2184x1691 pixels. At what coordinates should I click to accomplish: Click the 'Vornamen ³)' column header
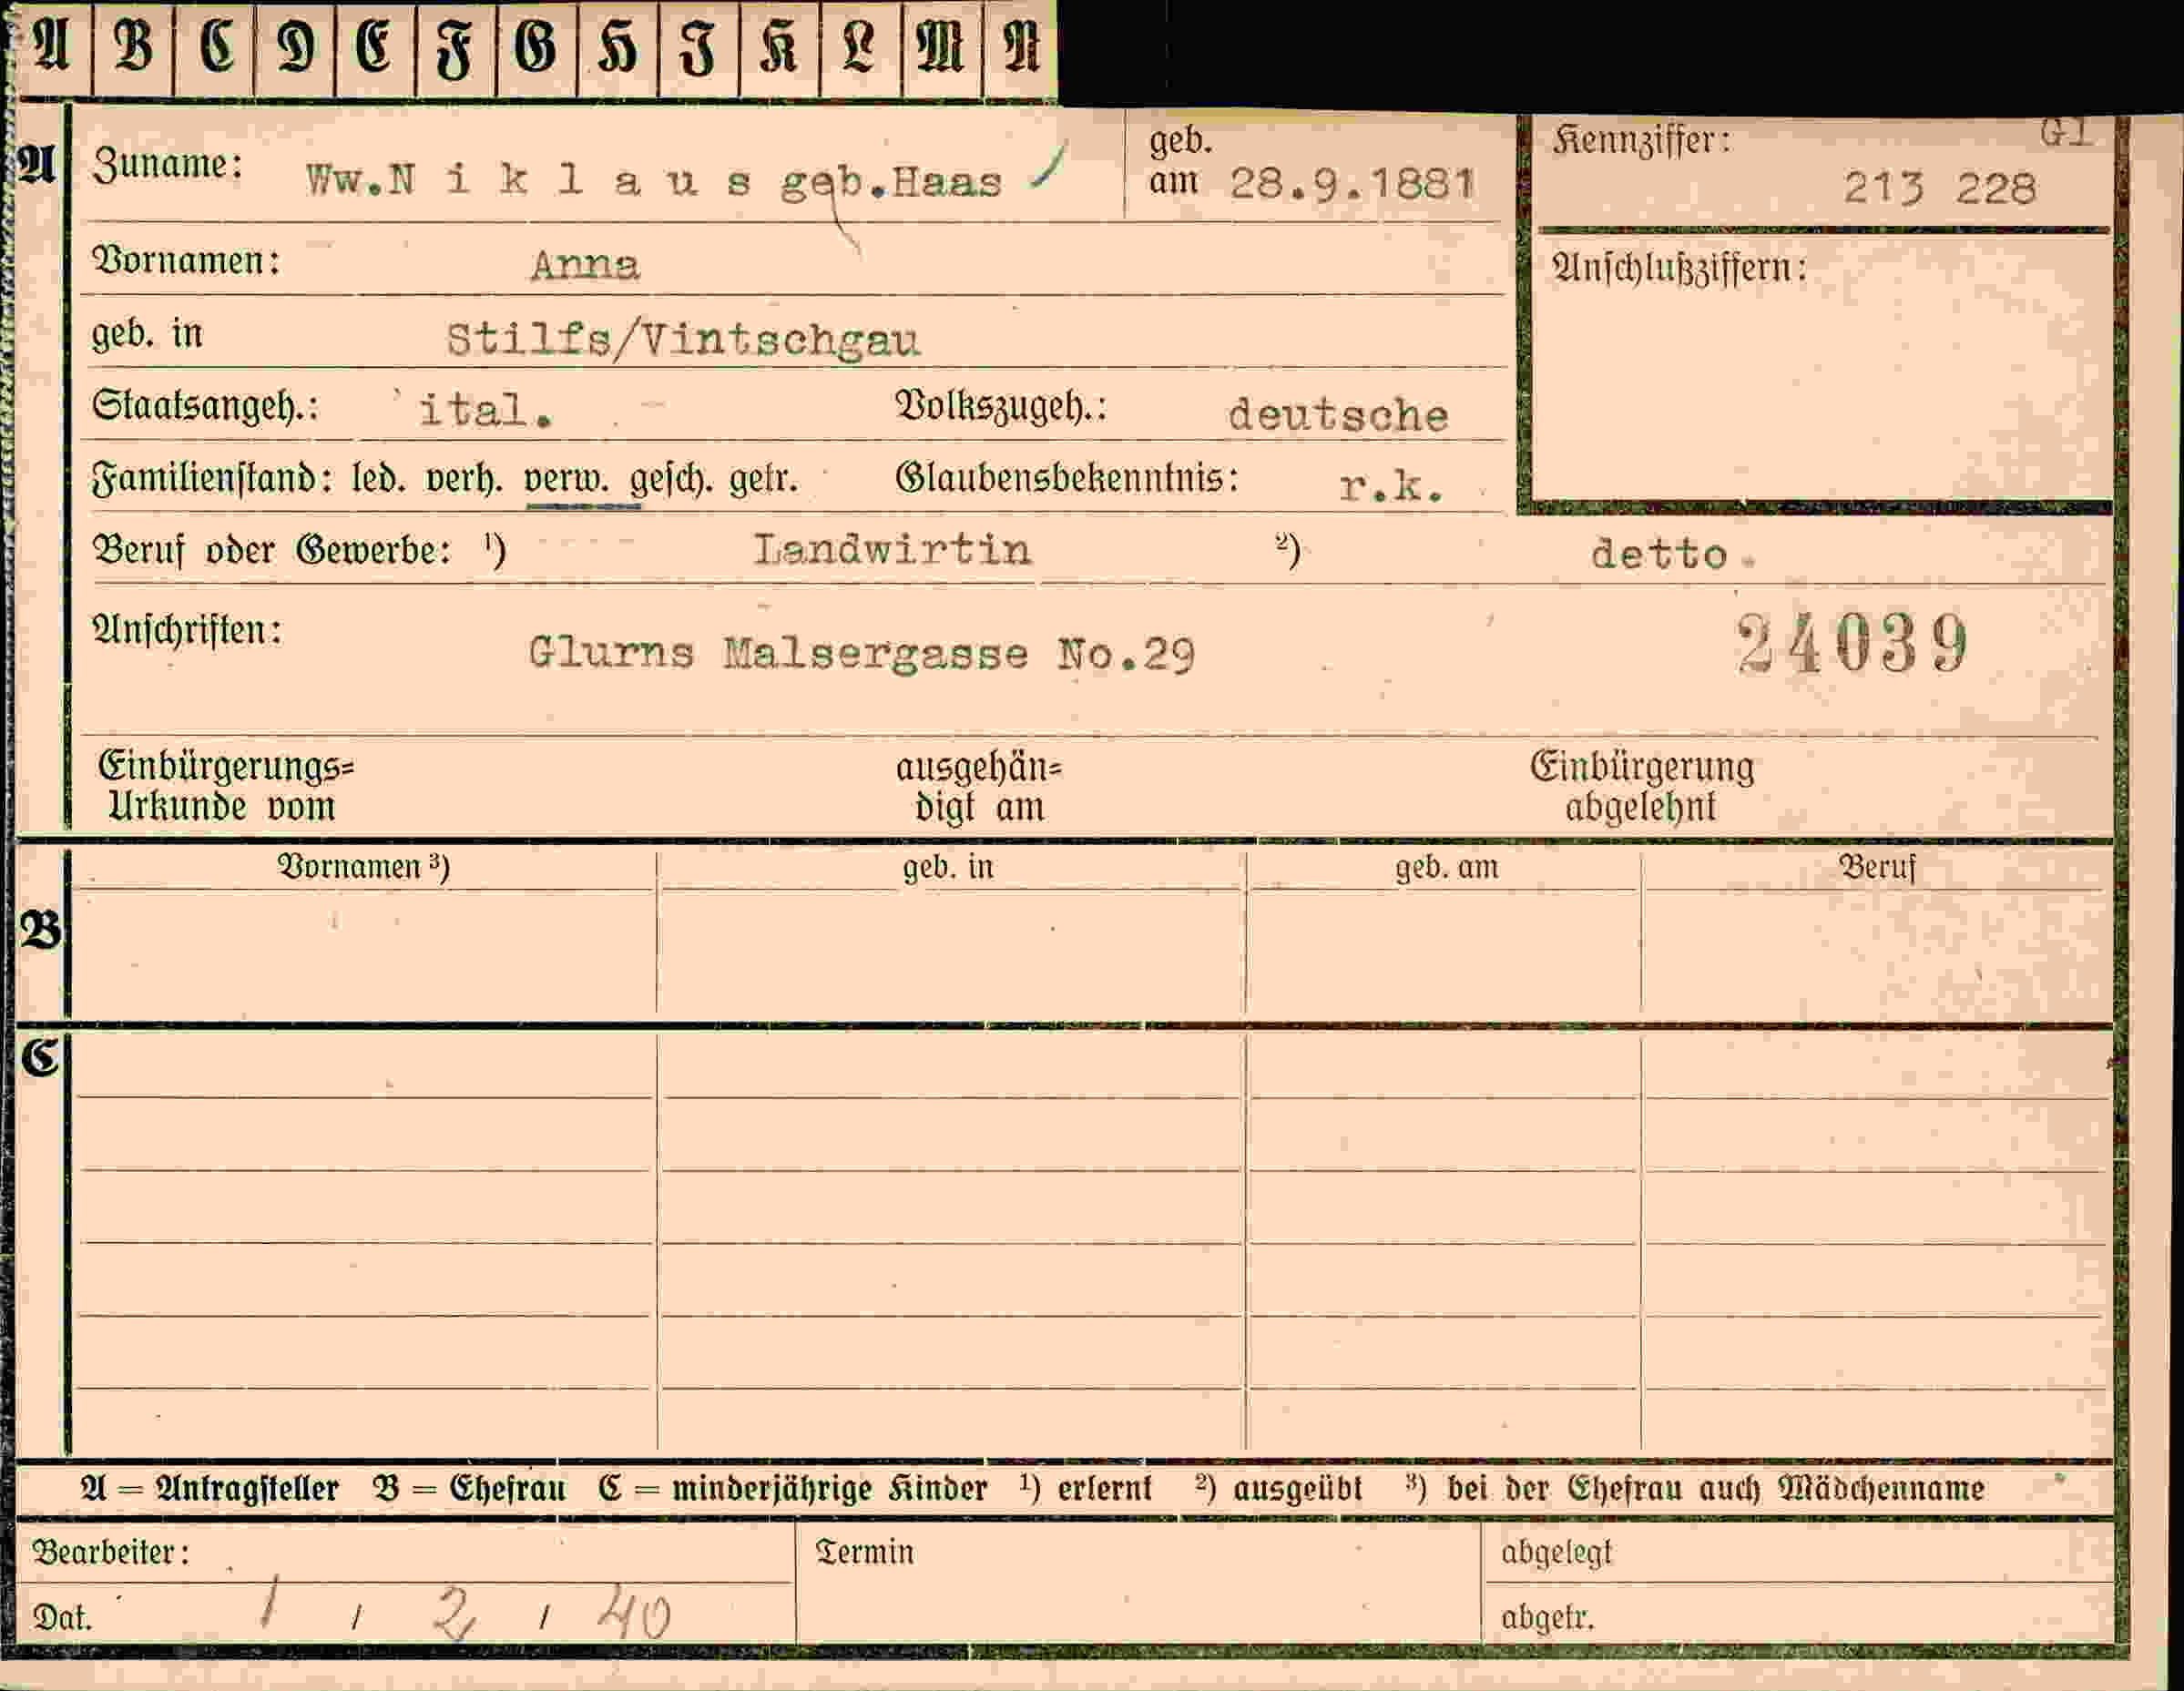363,866
